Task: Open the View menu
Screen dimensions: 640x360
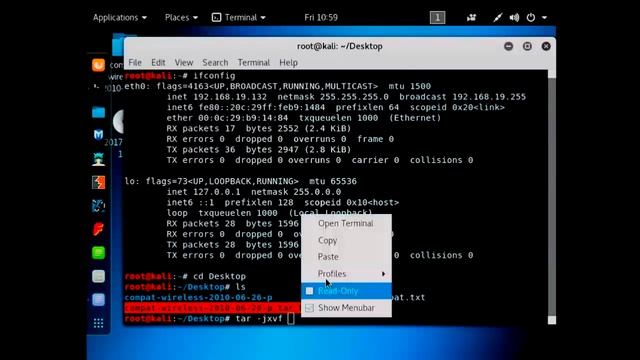Action: (184, 62)
